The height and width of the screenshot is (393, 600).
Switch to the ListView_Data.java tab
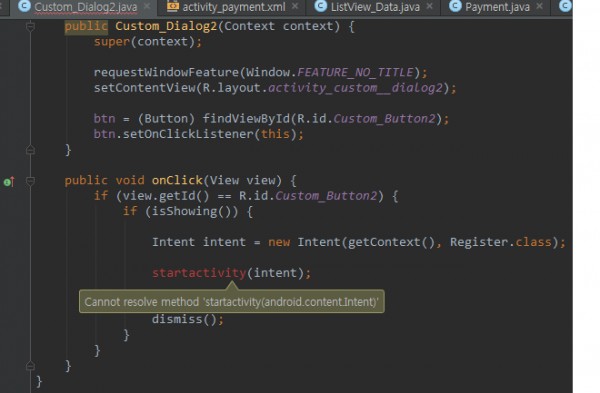(x=375, y=7)
